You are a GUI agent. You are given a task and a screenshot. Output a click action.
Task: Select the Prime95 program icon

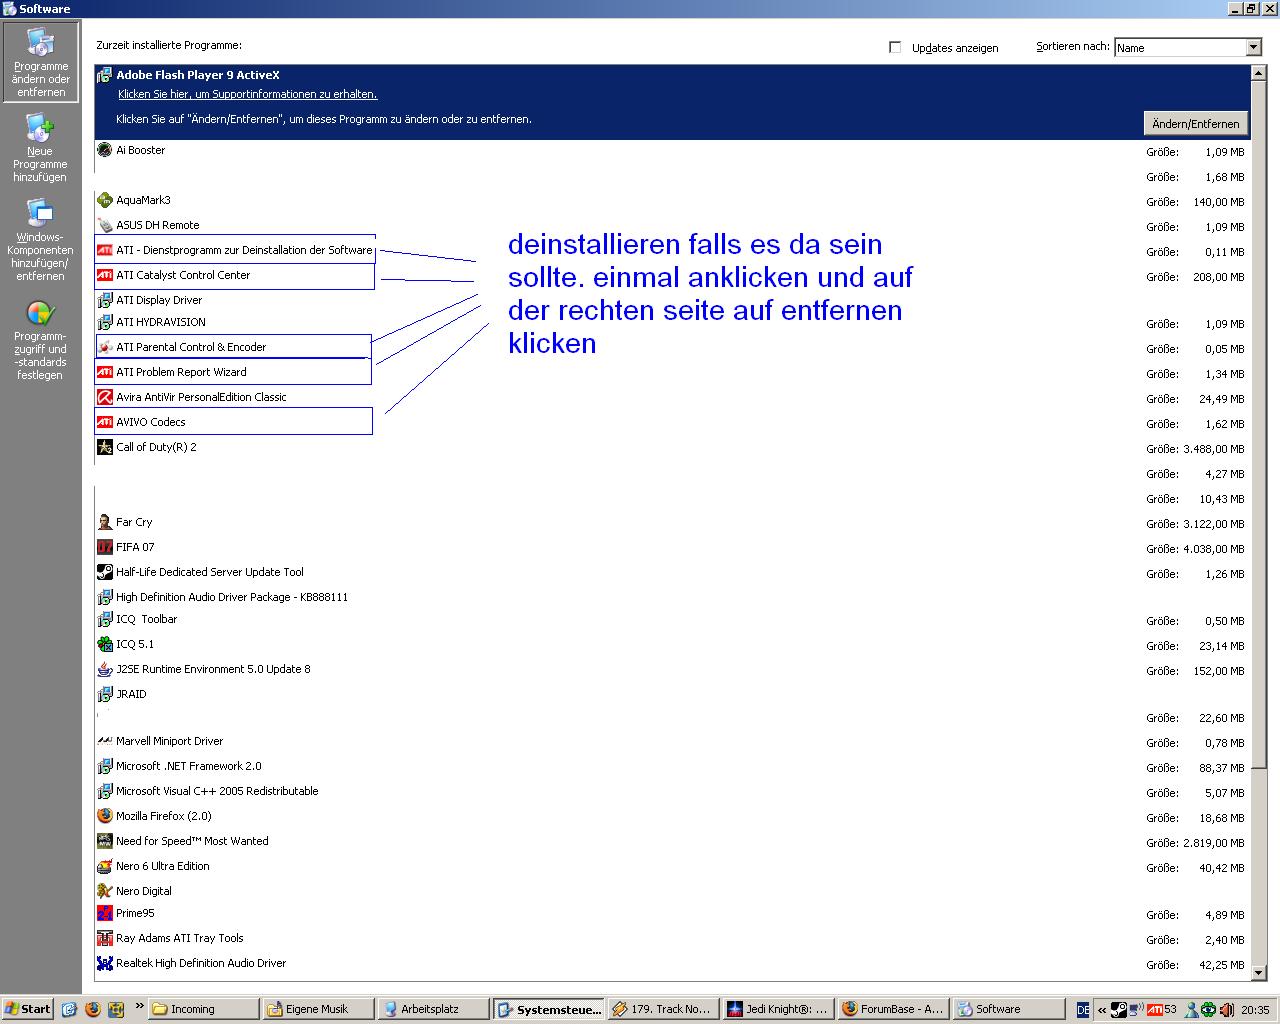(x=105, y=913)
